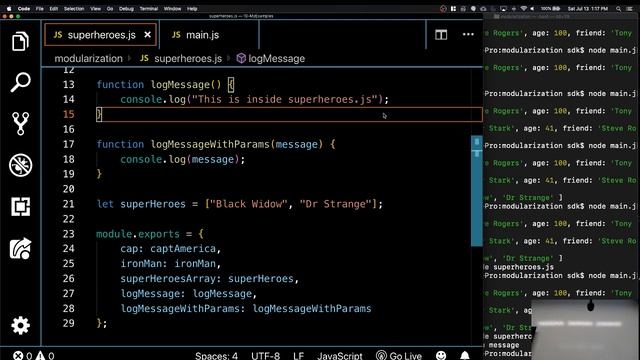Open the Debug menu in the menu bar

(x=126, y=8)
